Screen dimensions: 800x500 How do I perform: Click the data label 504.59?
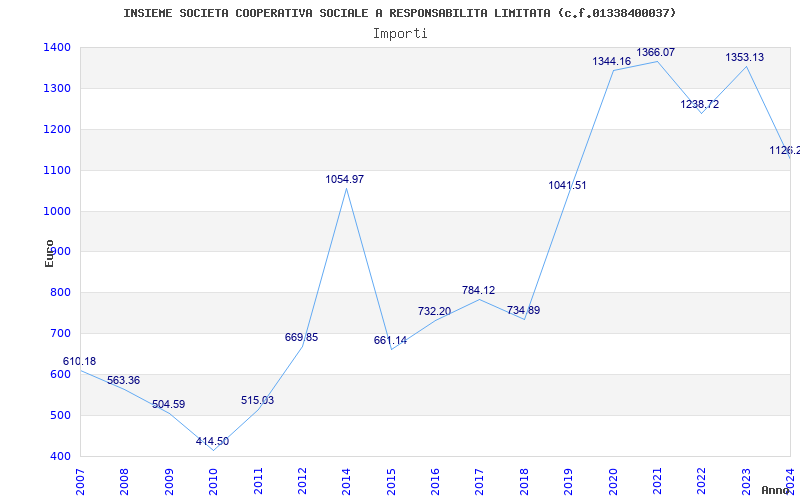click(x=168, y=405)
